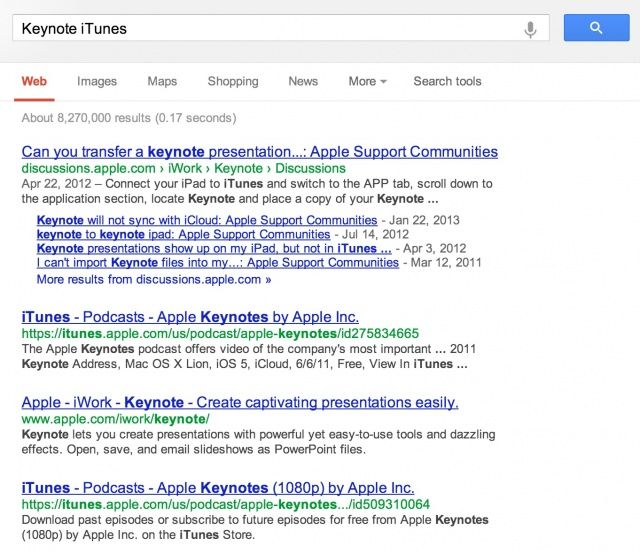Open Apple iWork Keynote captivating presentations result
This screenshot has width=640, height=553.
coord(240,402)
